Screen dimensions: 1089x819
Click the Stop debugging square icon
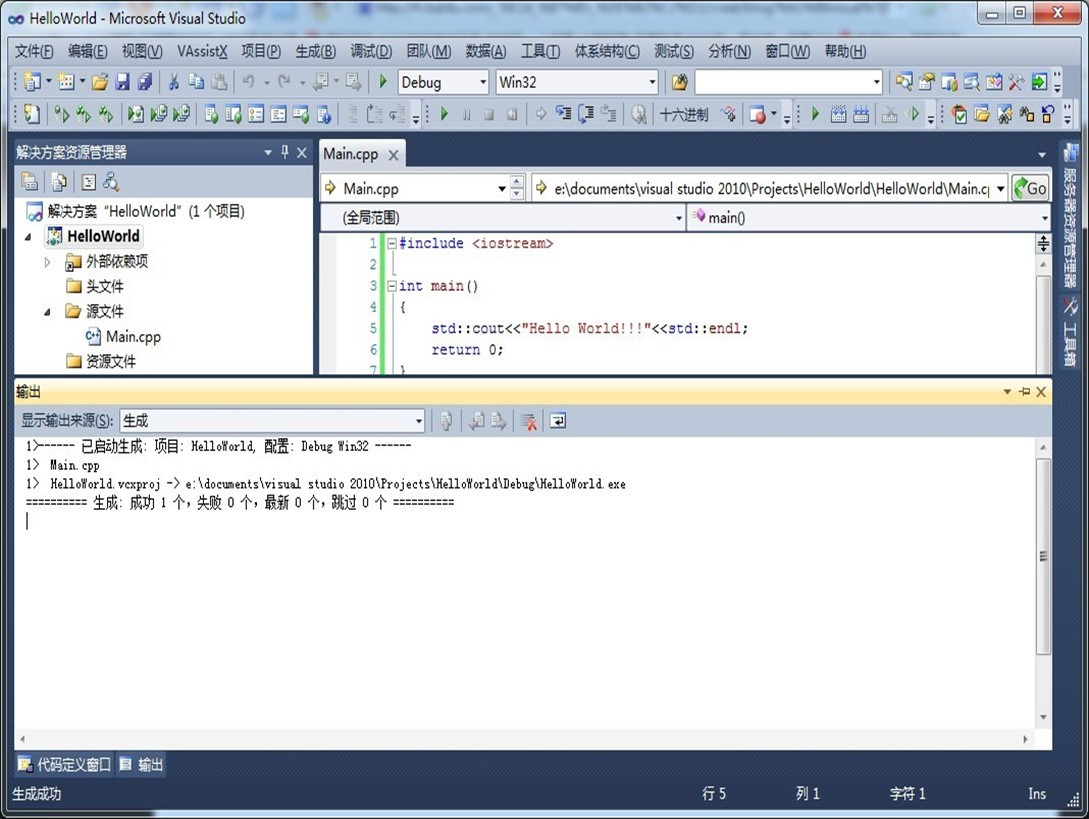pyautogui.click(x=489, y=114)
